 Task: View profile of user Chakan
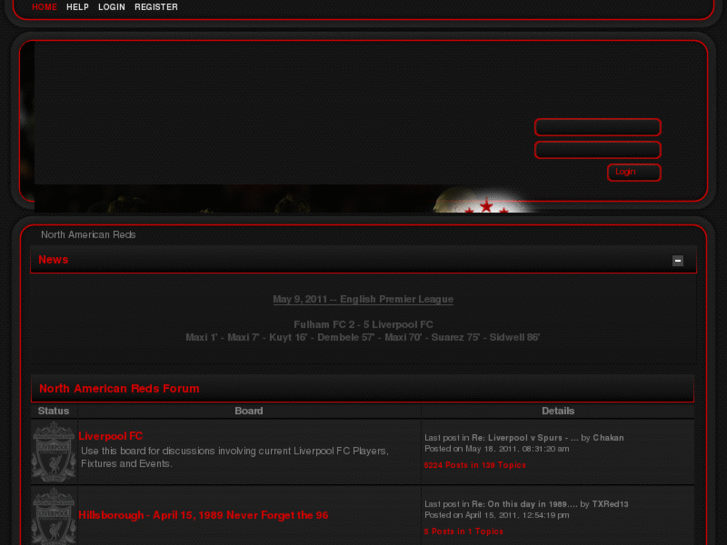[608, 438]
